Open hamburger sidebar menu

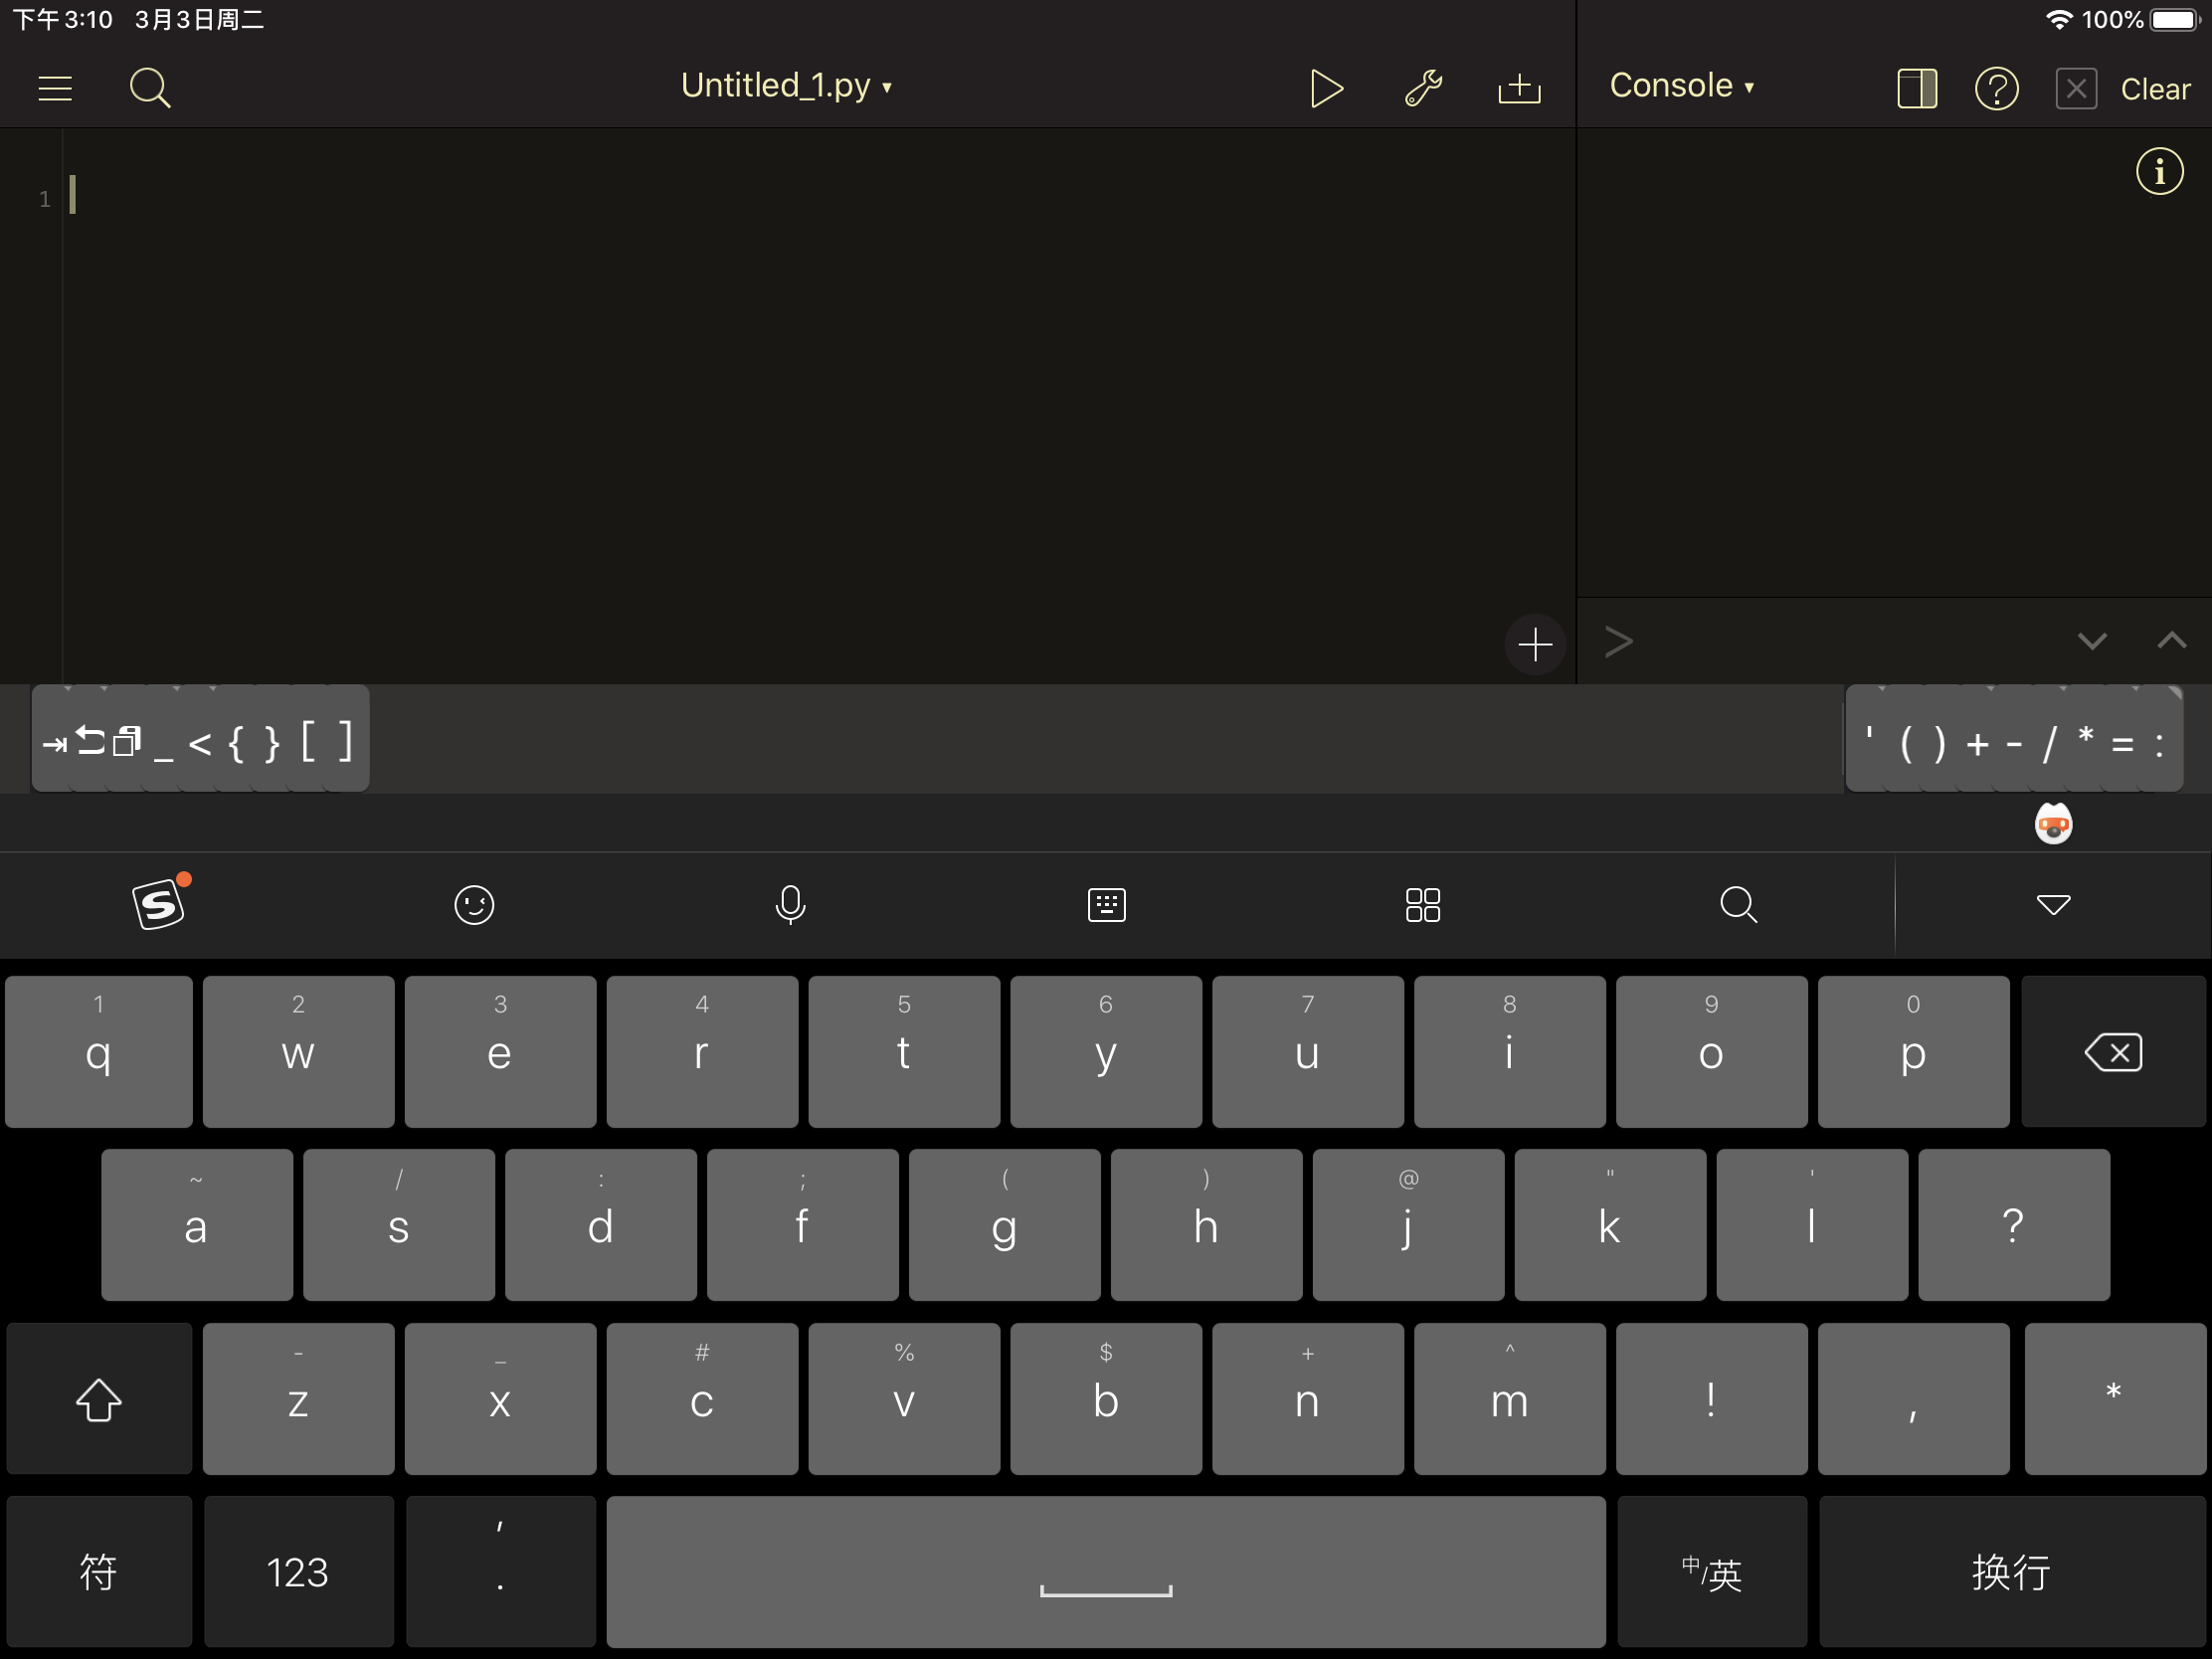tap(55, 88)
